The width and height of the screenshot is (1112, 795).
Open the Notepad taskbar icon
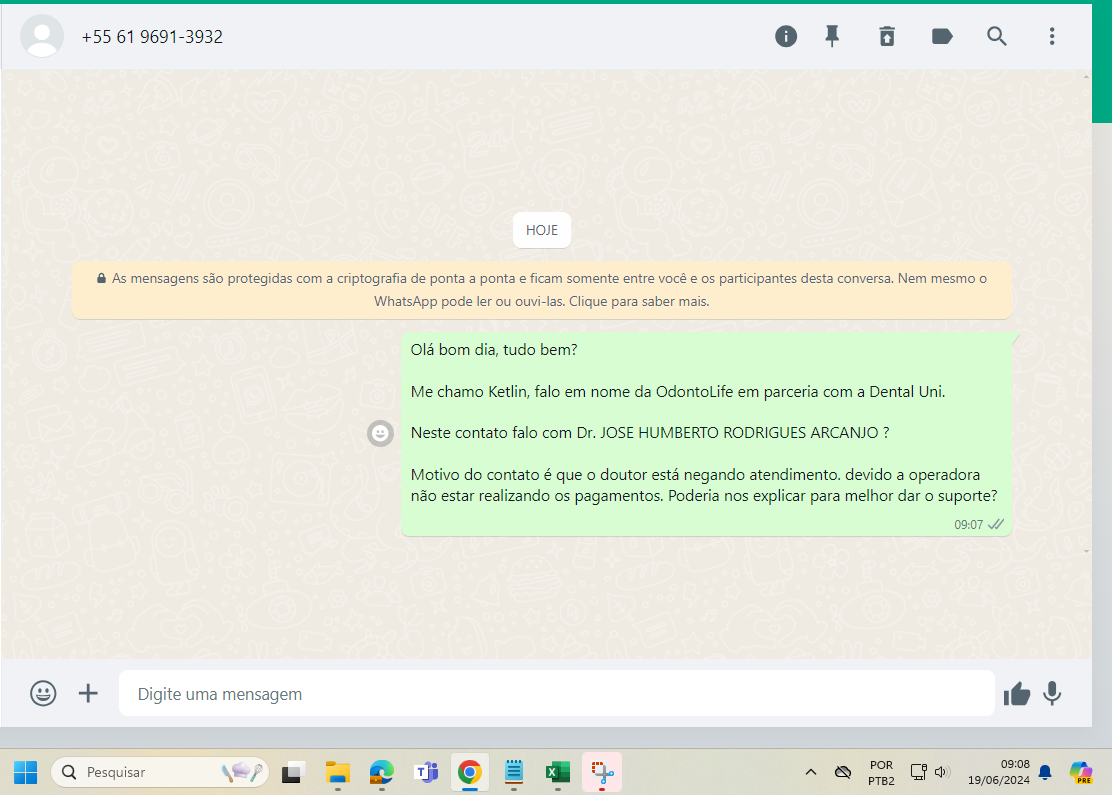click(x=514, y=772)
